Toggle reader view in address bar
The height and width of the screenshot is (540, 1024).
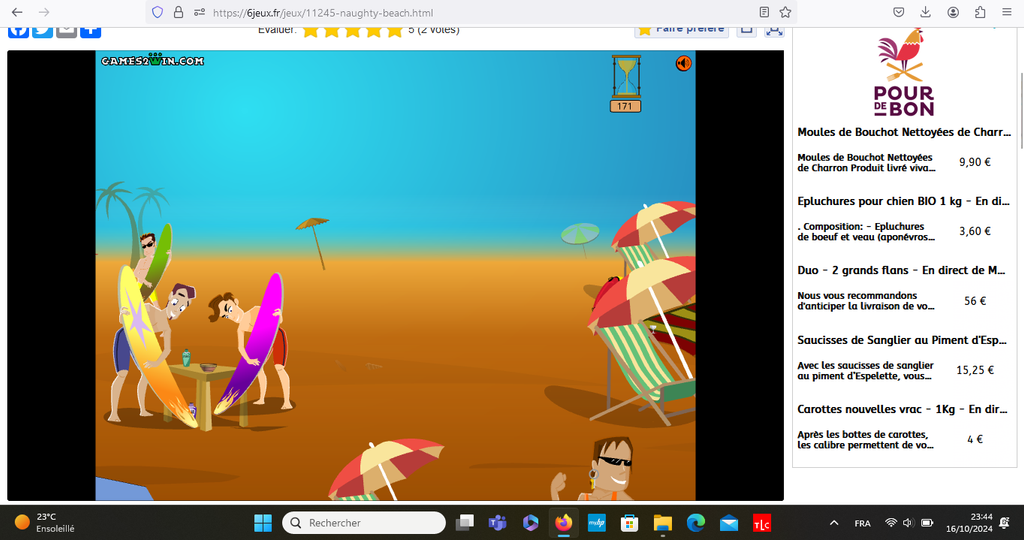click(x=764, y=12)
